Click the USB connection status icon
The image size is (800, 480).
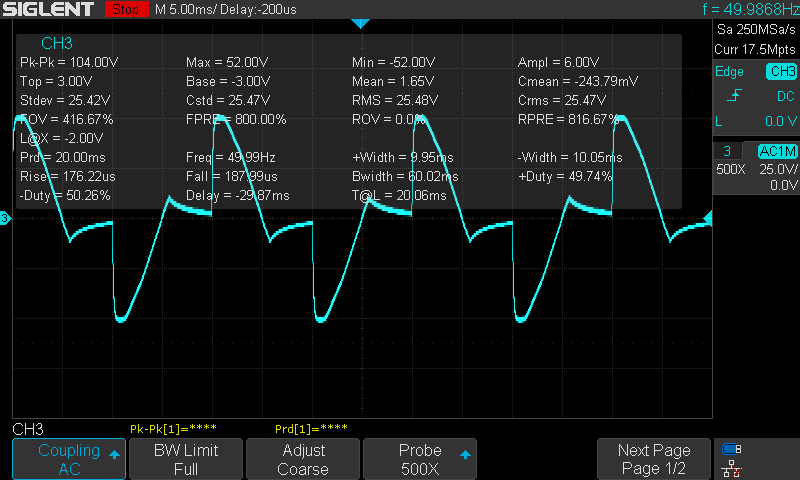732,449
